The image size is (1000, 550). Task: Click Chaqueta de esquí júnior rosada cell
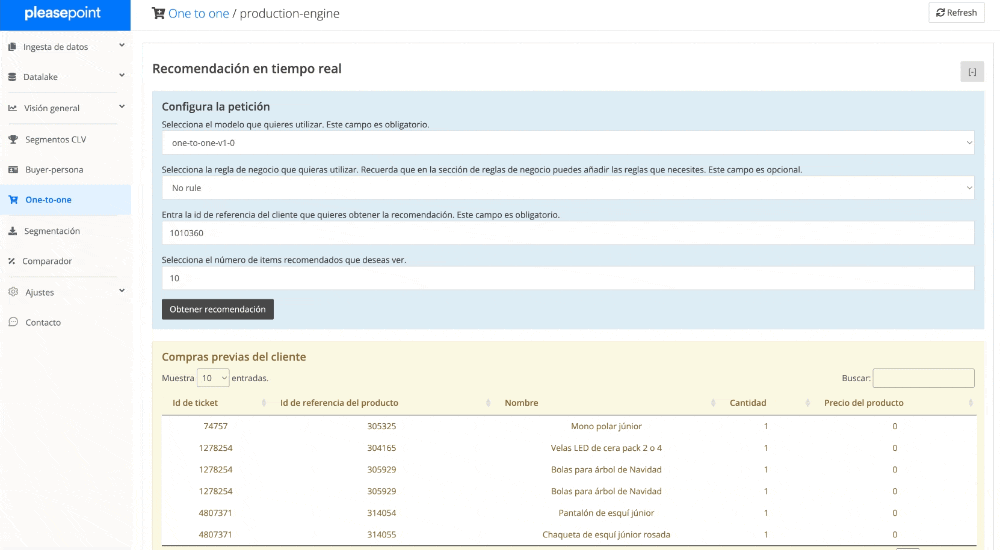[606, 535]
